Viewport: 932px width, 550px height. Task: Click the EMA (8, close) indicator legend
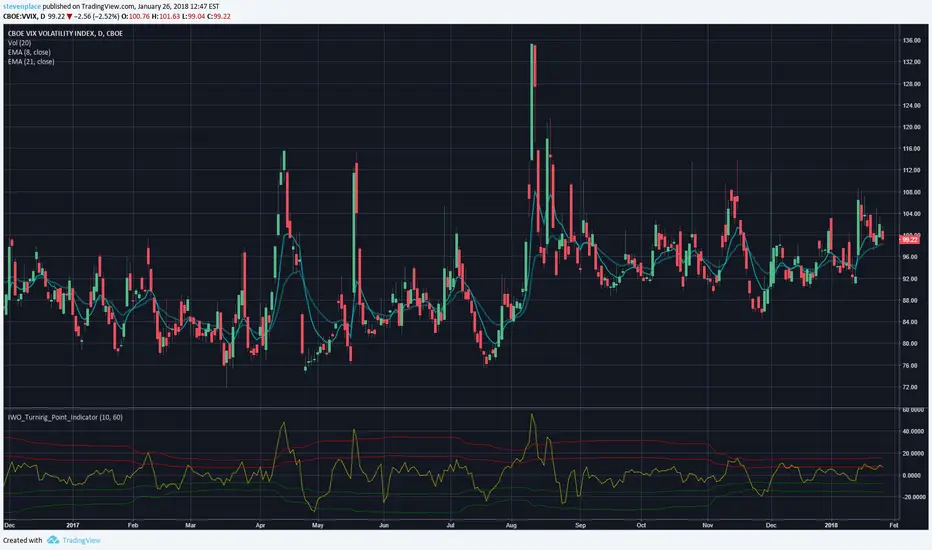click(x=29, y=52)
